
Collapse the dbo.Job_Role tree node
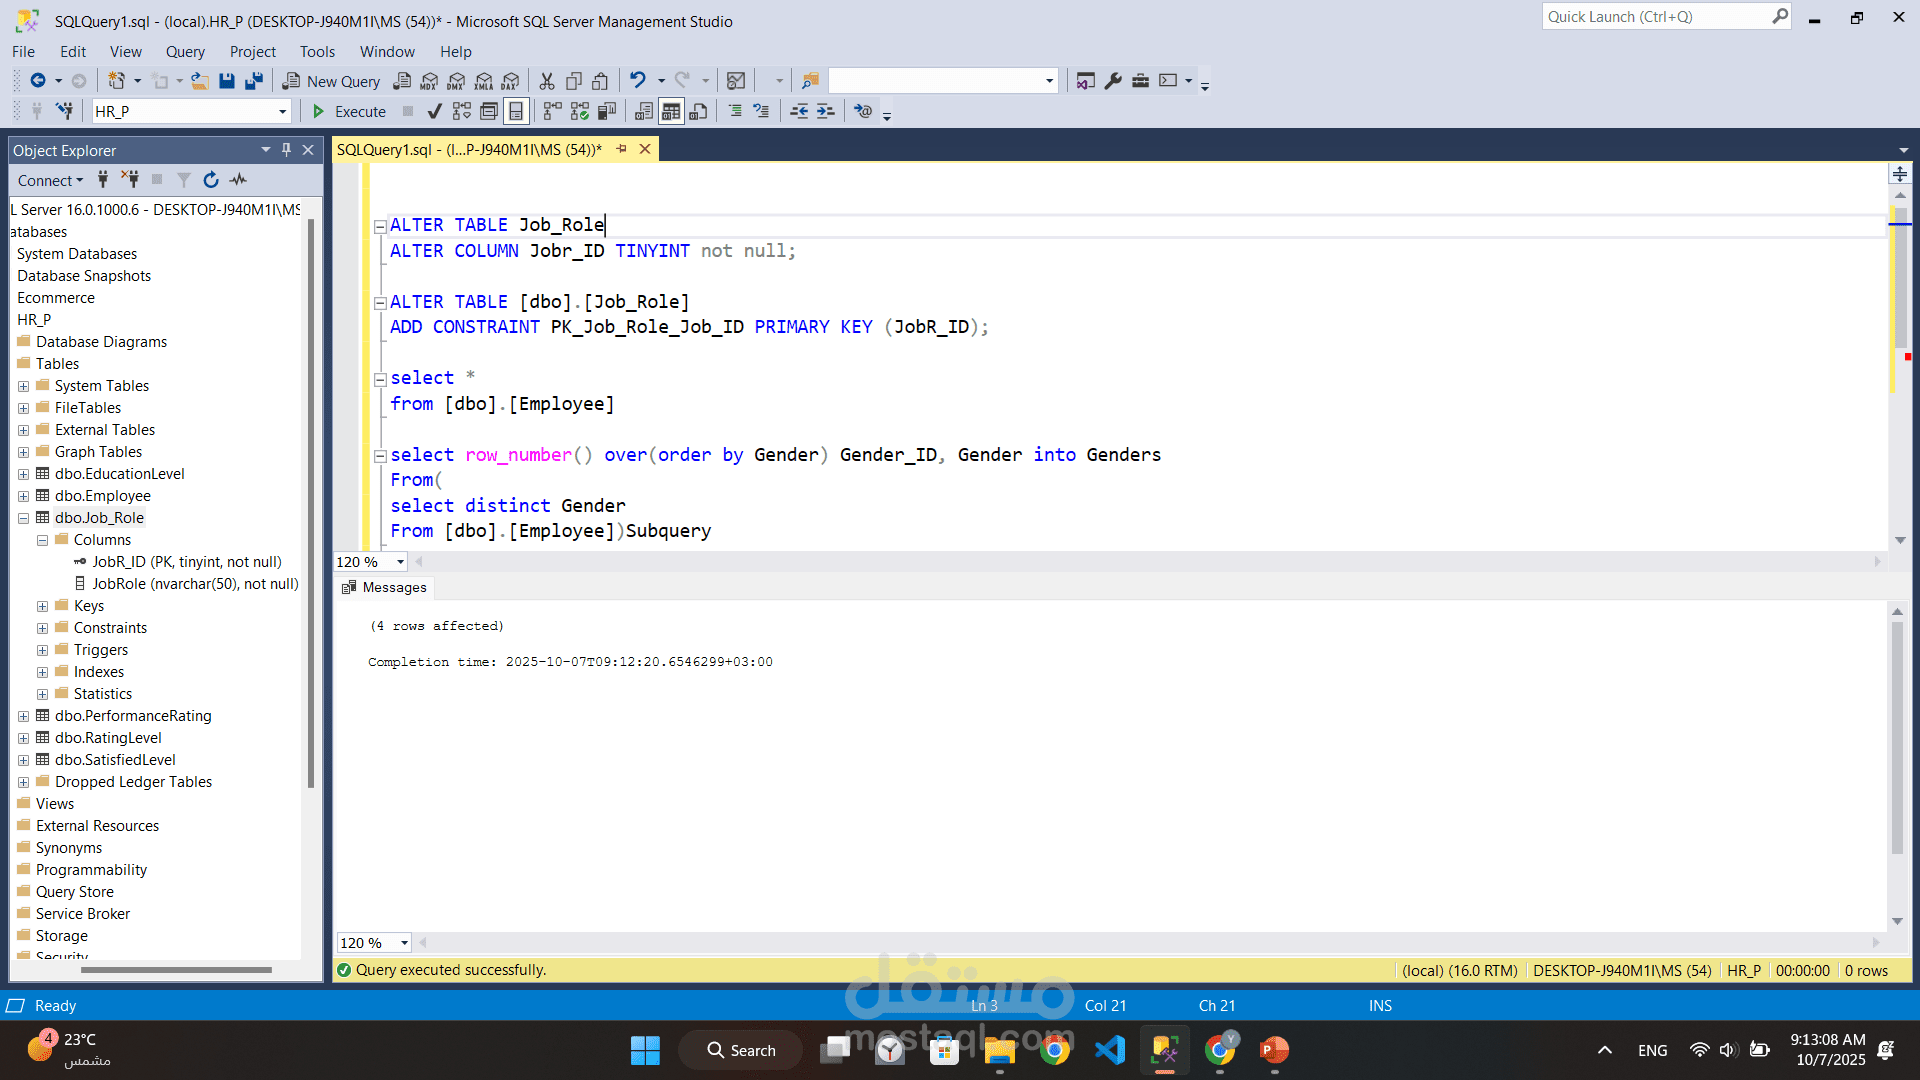(x=23, y=518)
